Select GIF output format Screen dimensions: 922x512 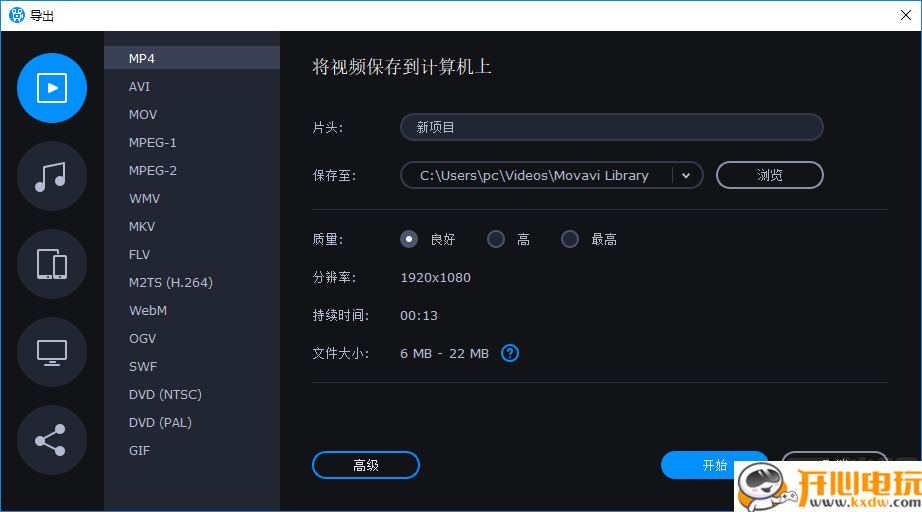(140, 451)
